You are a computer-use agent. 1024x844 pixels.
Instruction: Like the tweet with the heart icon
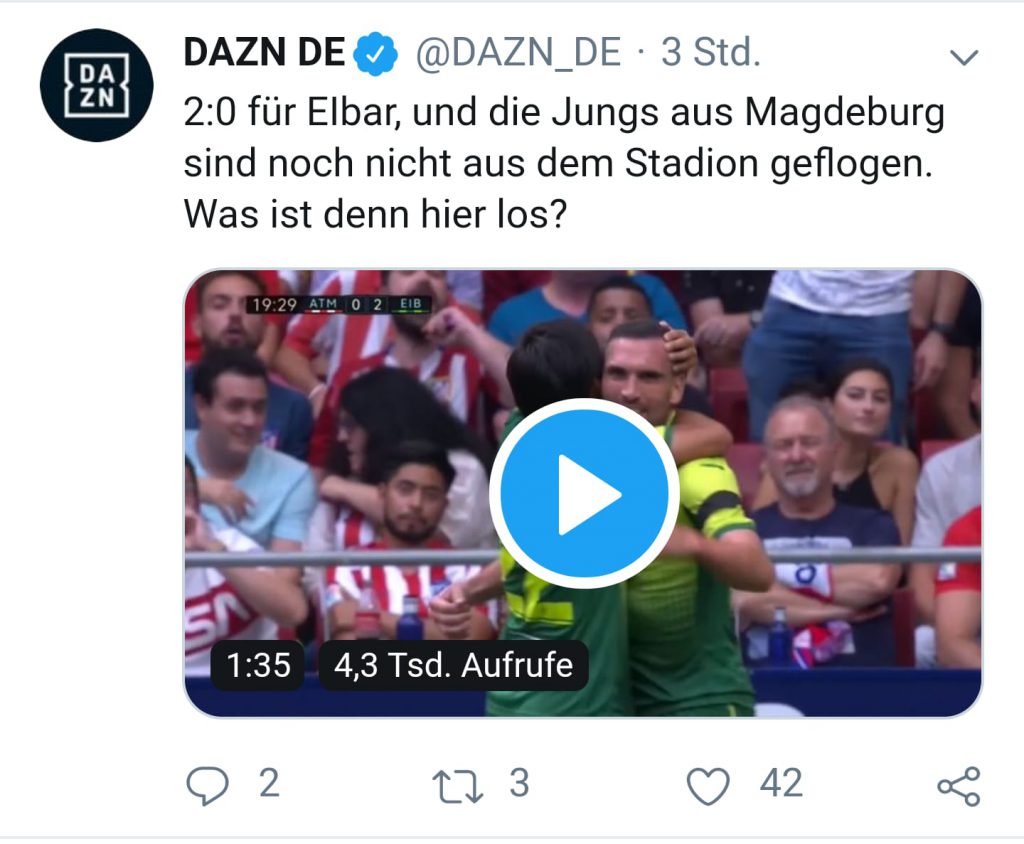click(x=709, y=786)
